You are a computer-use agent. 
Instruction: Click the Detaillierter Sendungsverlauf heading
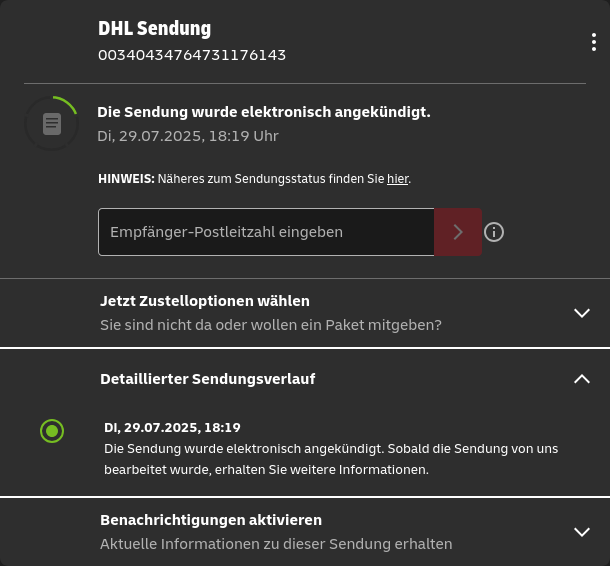(x=208, y=379)
